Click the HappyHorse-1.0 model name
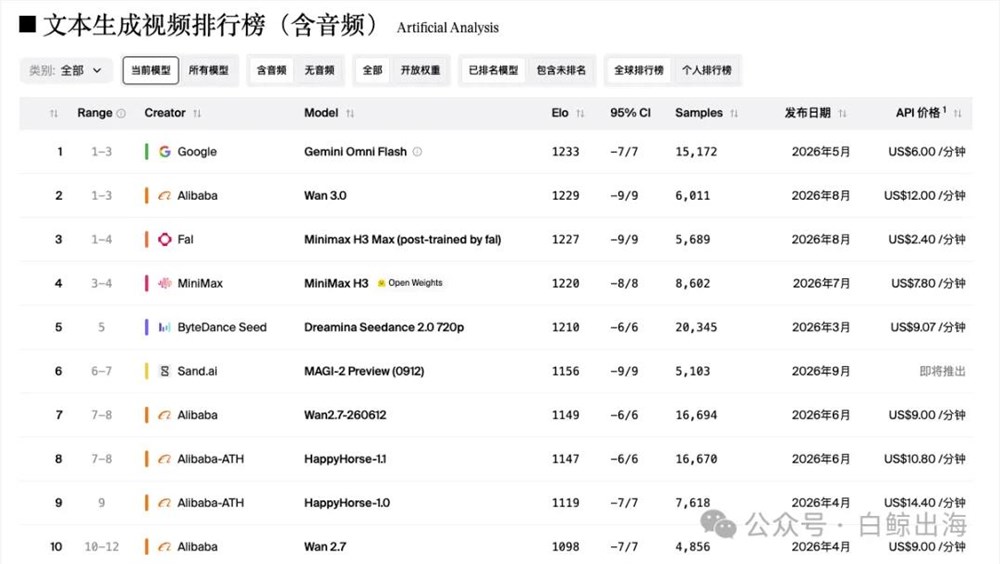The width and height of the screenshot is (1000, 564). tap(347, 503)
